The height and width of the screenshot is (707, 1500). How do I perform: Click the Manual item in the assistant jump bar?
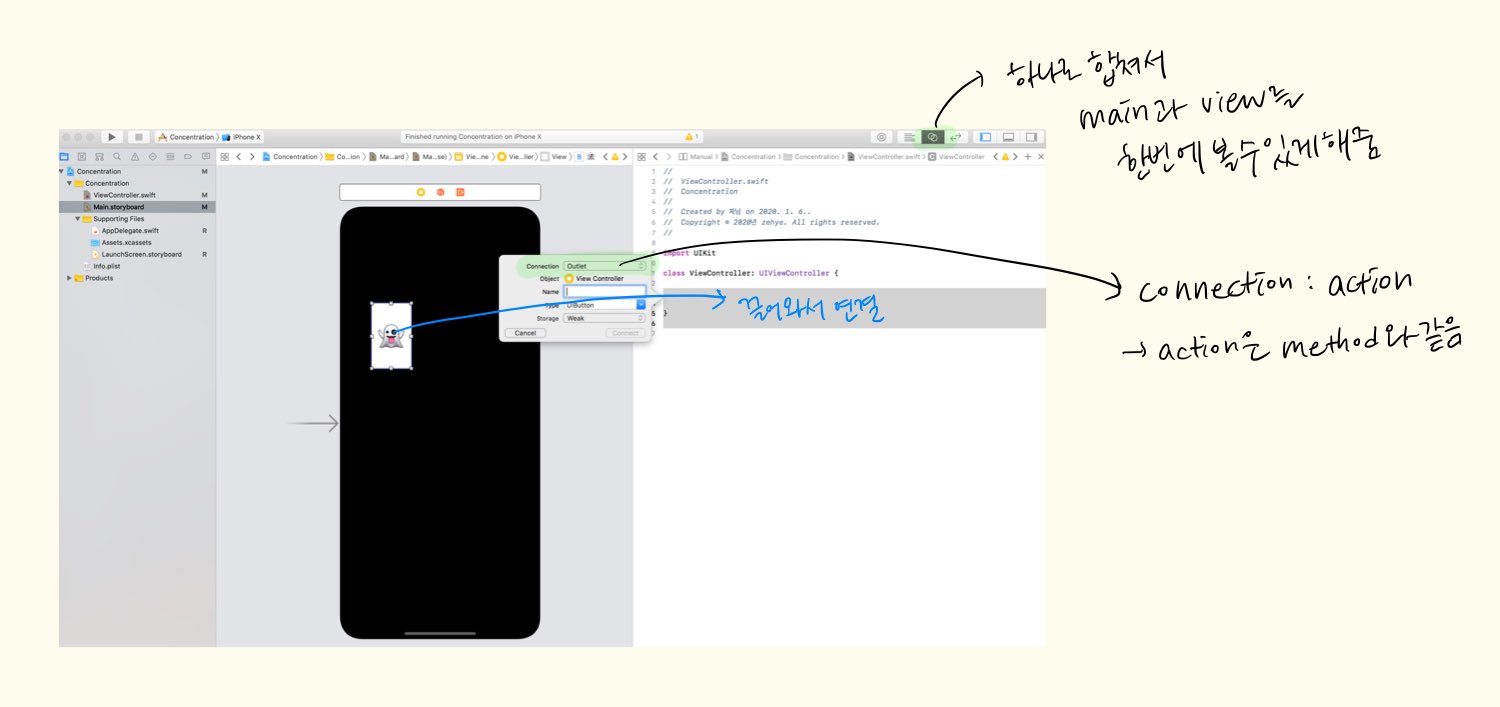[x=695, y=157]
